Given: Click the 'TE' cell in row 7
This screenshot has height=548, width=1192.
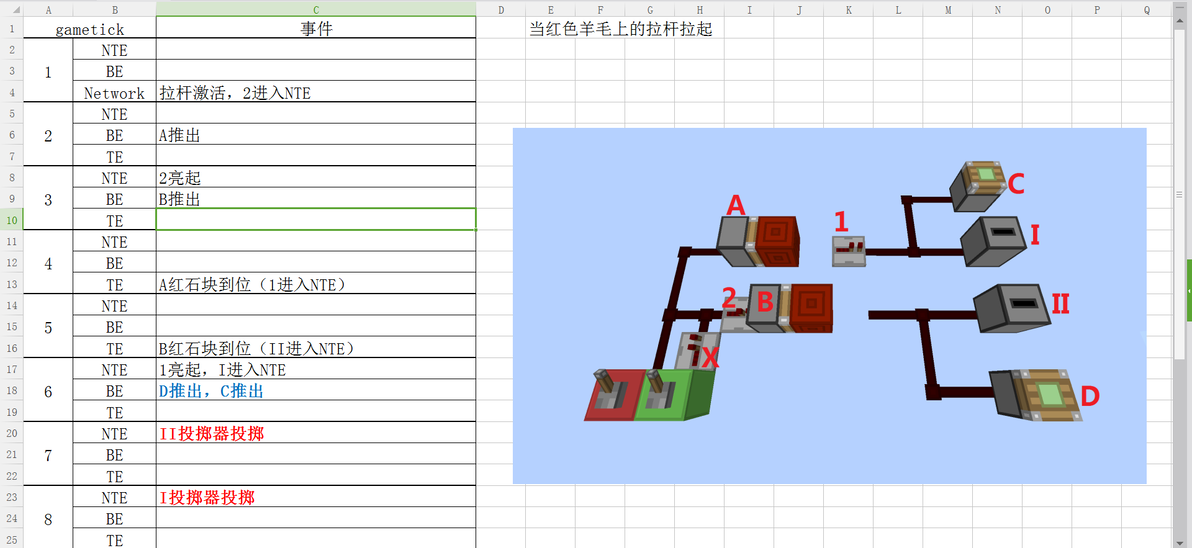Looking at the screenshot, I should [x=115, y=157].
